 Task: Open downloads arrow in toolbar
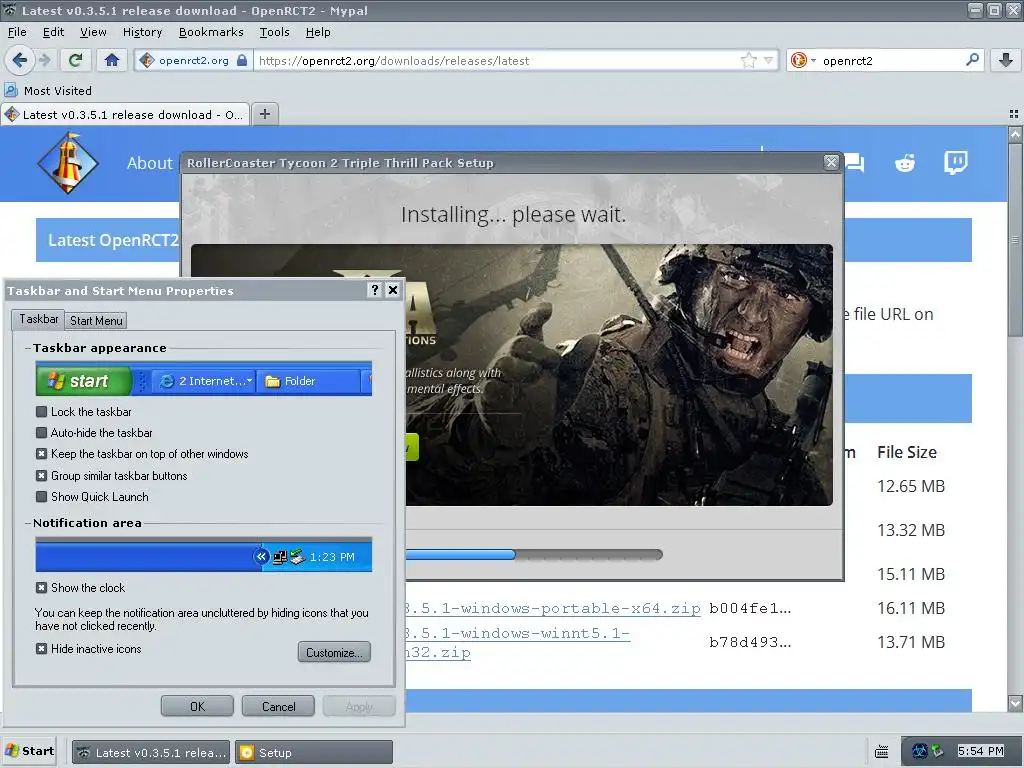coord(1006,61)
